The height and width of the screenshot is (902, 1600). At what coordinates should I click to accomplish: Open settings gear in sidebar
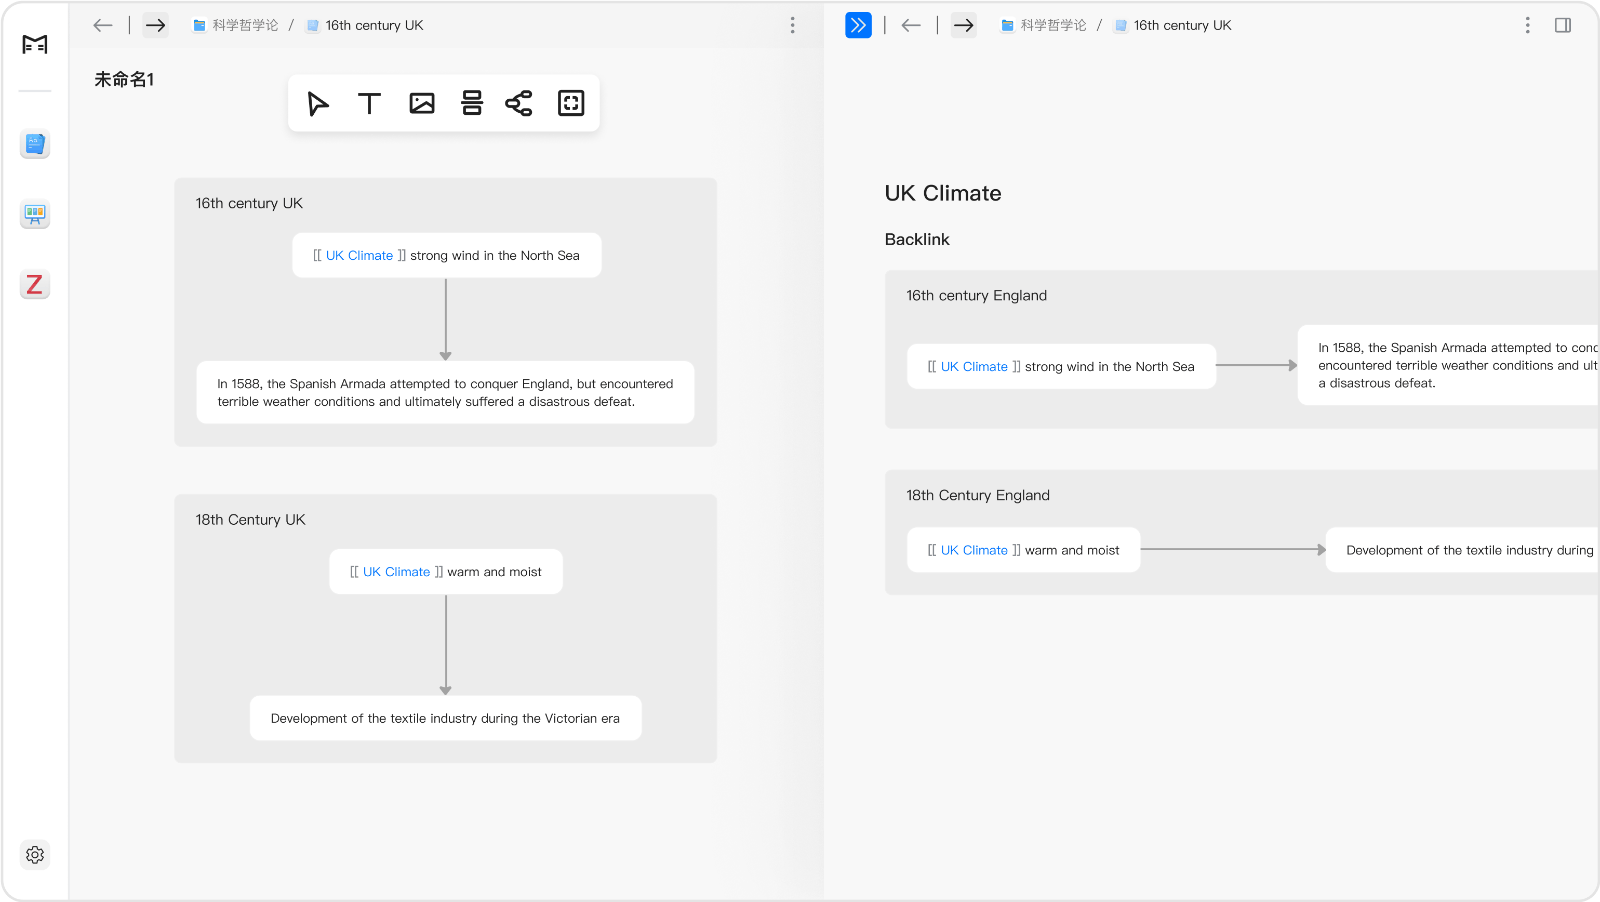click(x=35, y=855)
